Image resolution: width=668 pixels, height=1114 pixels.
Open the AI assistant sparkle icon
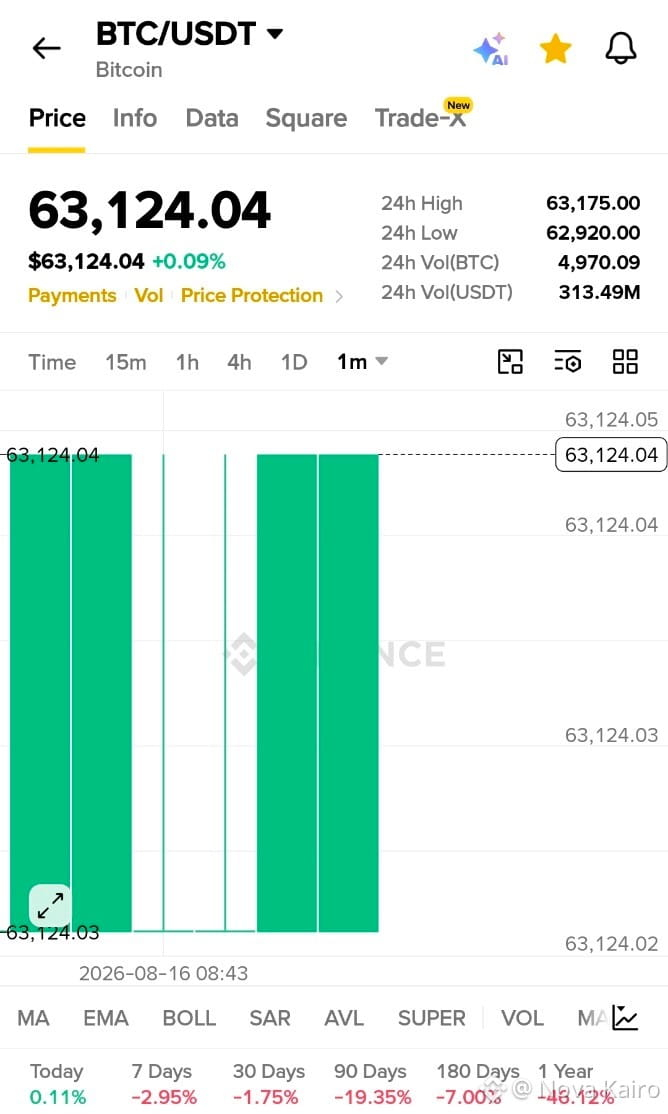tap(491, 49)
